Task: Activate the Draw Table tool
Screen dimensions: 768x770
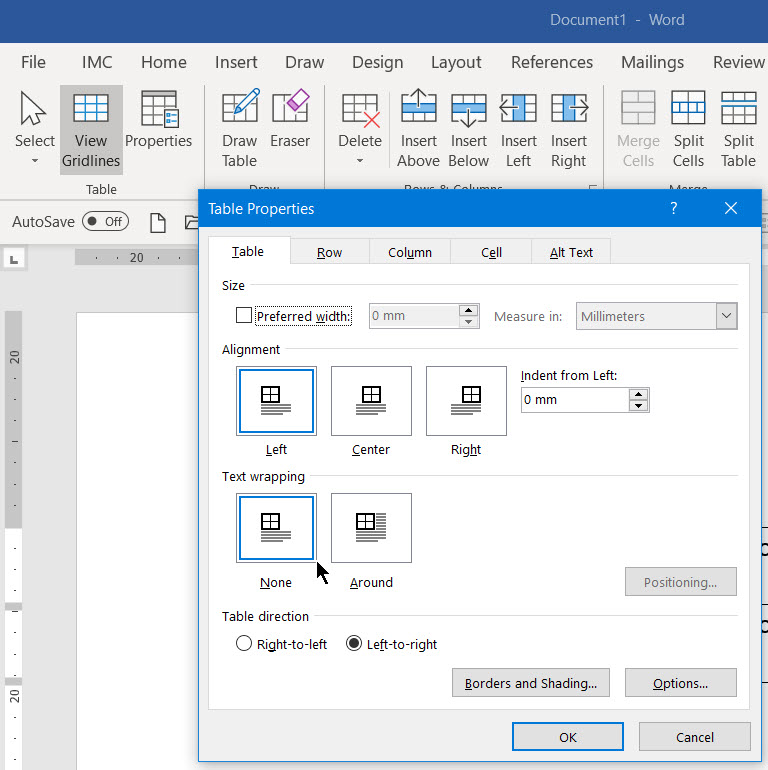Action: coord(239,130)
